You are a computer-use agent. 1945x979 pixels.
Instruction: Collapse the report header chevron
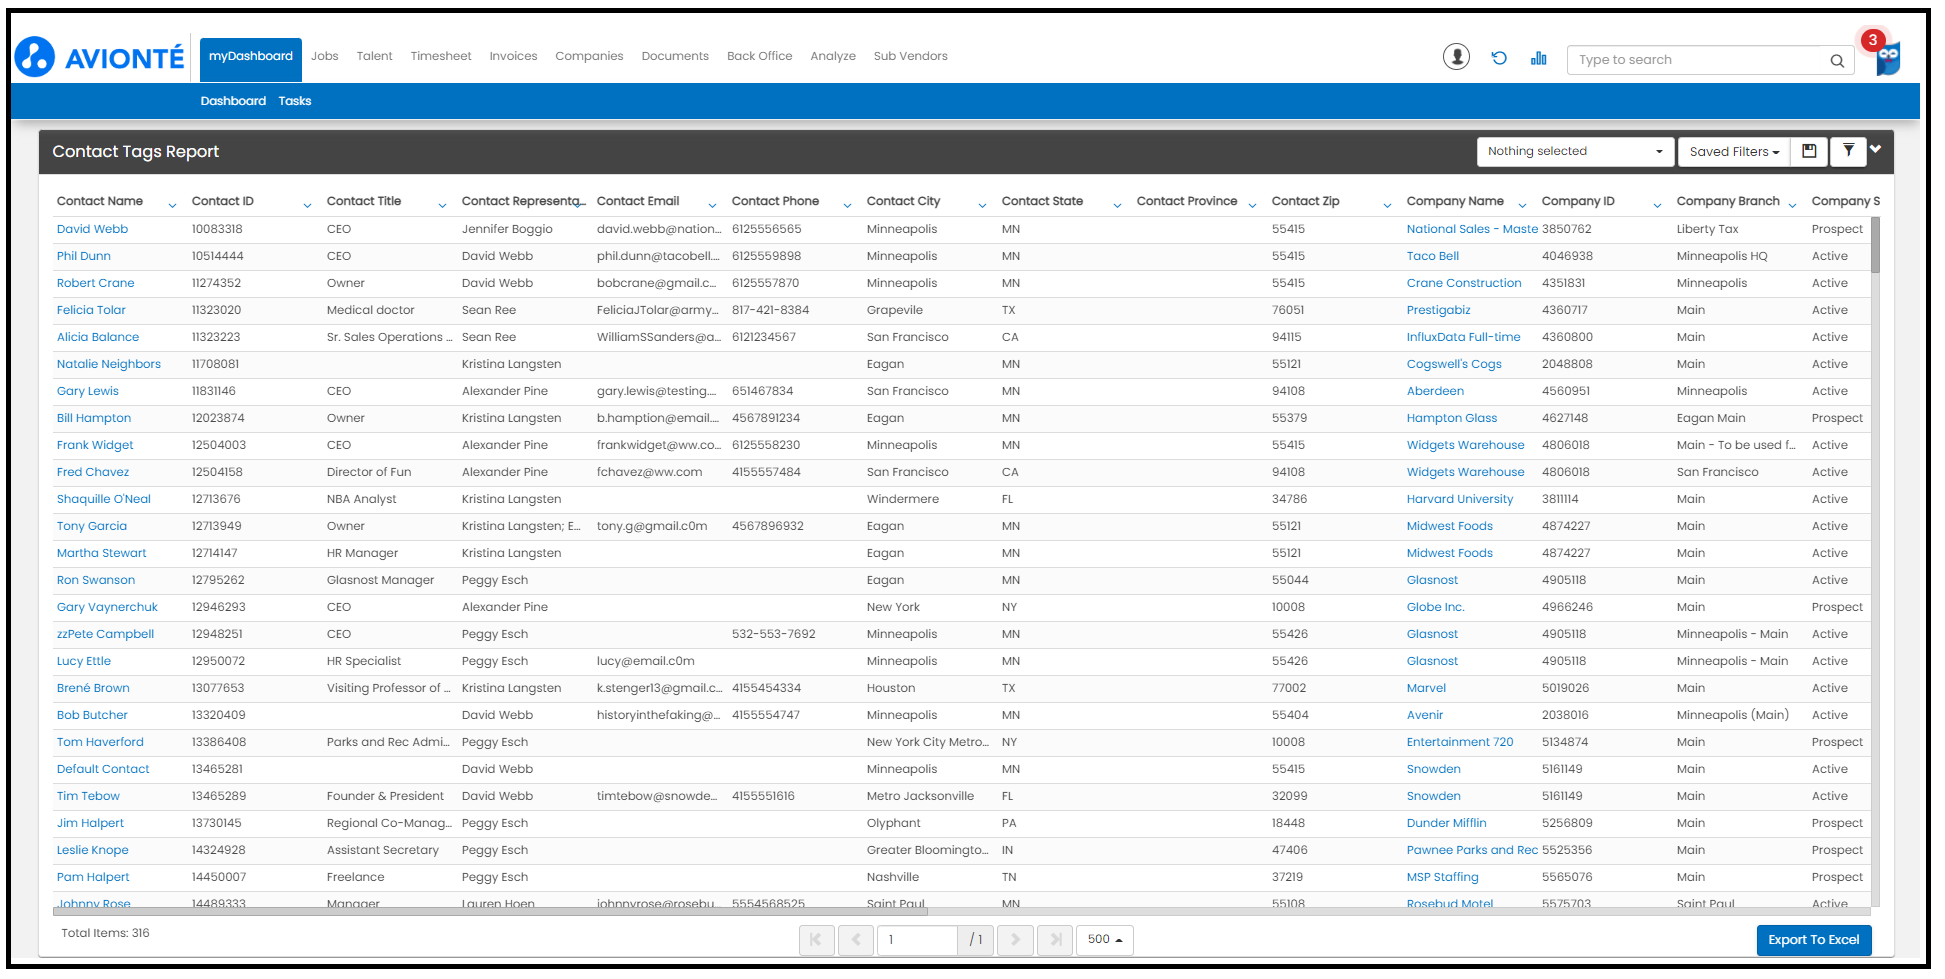(x=1876, y=149)
